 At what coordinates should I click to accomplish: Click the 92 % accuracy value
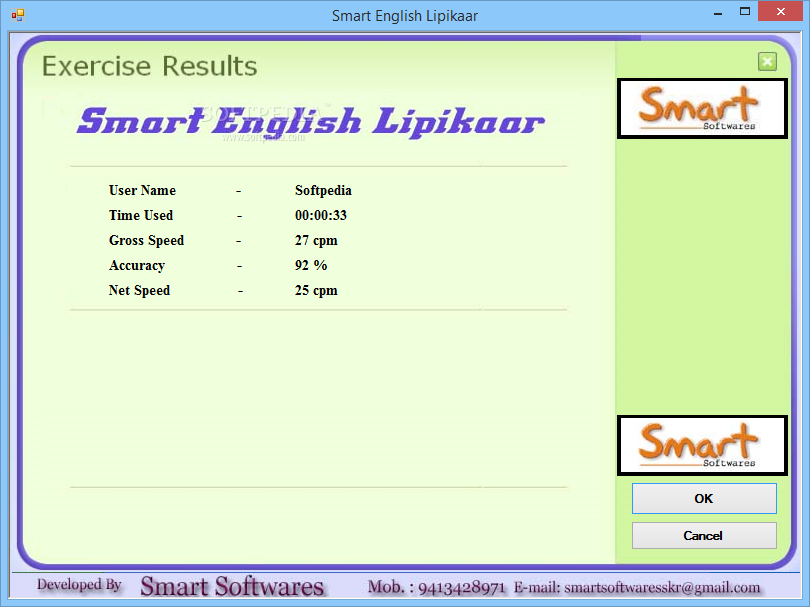pos(311,266)
